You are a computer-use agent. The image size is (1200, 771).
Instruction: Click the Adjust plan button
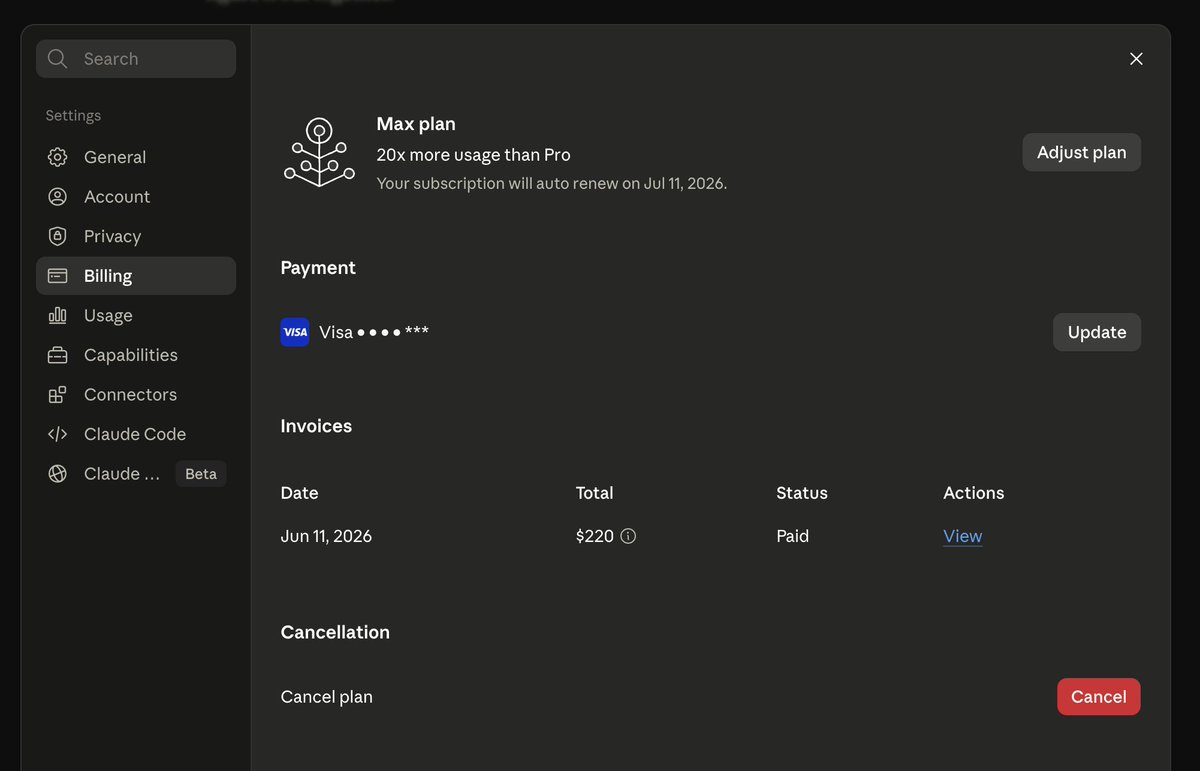tap(1081, 152)
